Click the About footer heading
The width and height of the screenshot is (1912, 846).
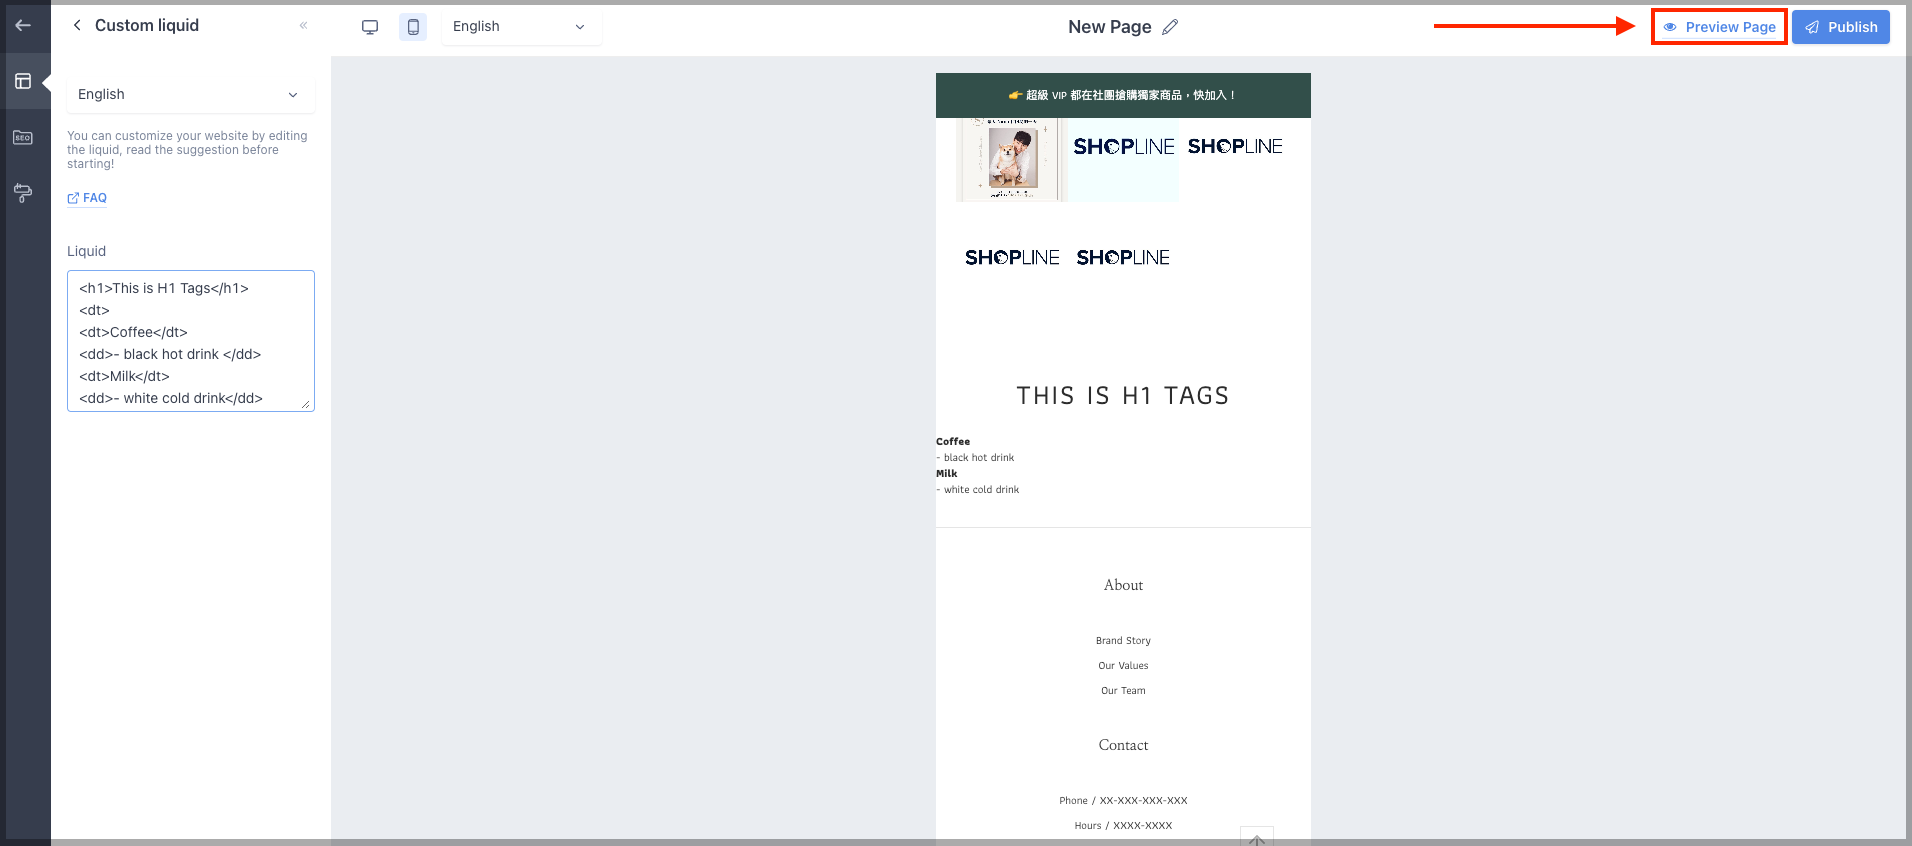point(1123,585)
